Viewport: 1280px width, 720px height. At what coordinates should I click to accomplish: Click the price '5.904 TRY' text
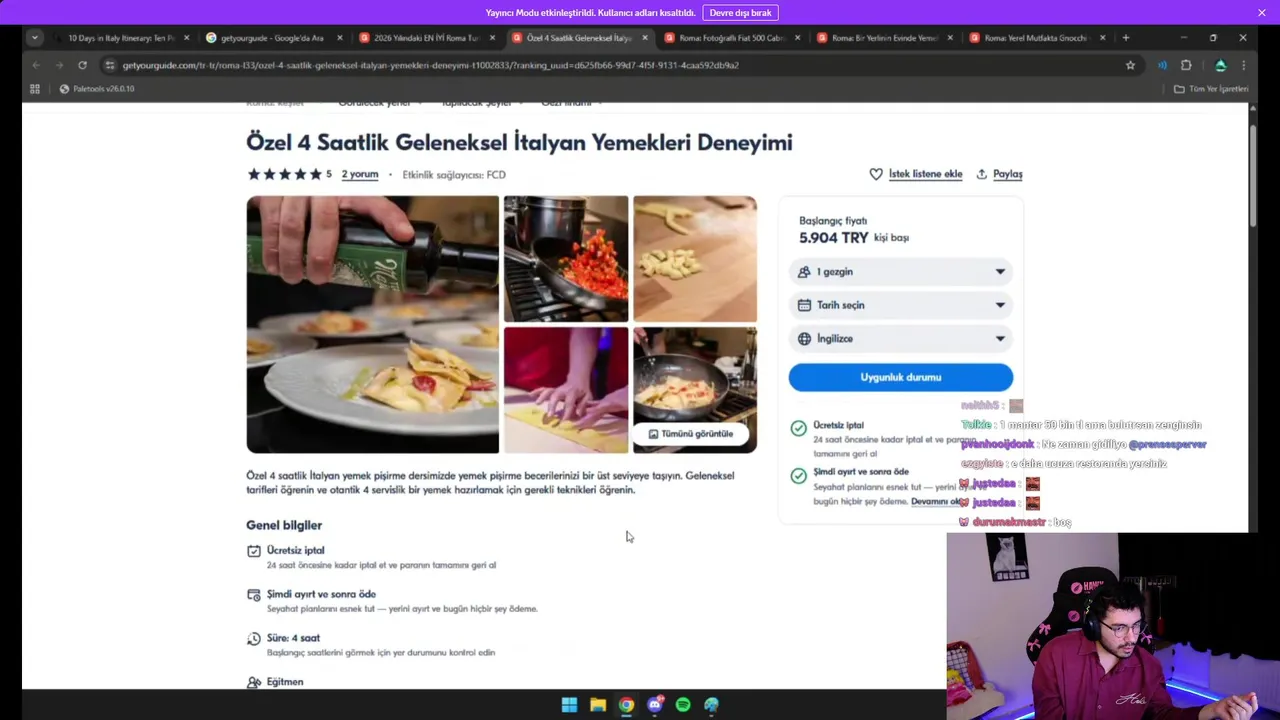tap(833, 238)
